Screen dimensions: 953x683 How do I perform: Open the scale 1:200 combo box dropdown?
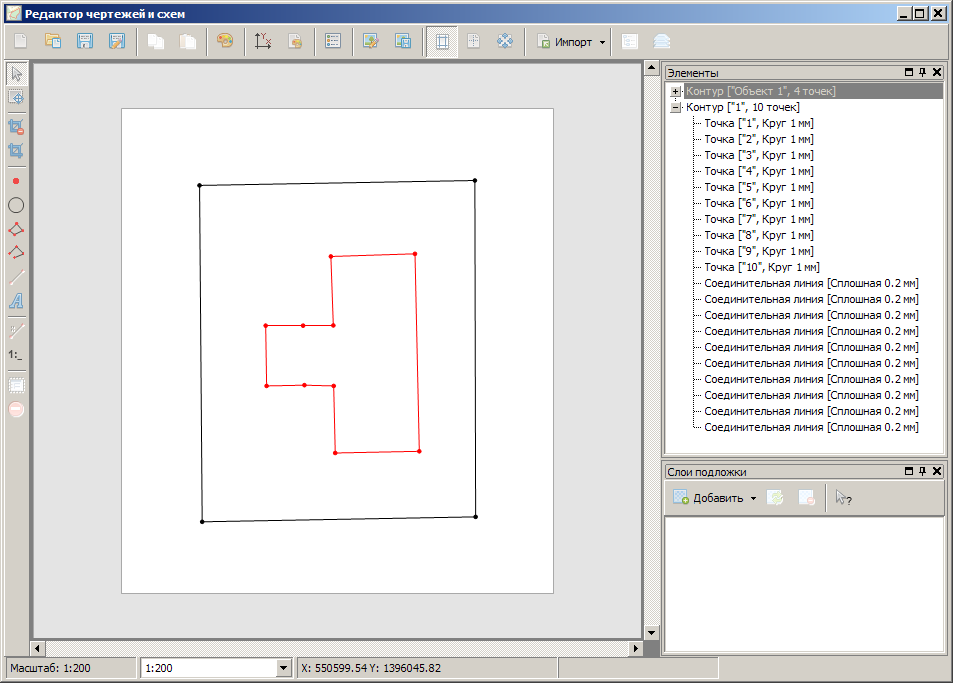click(x=282, y=668)
